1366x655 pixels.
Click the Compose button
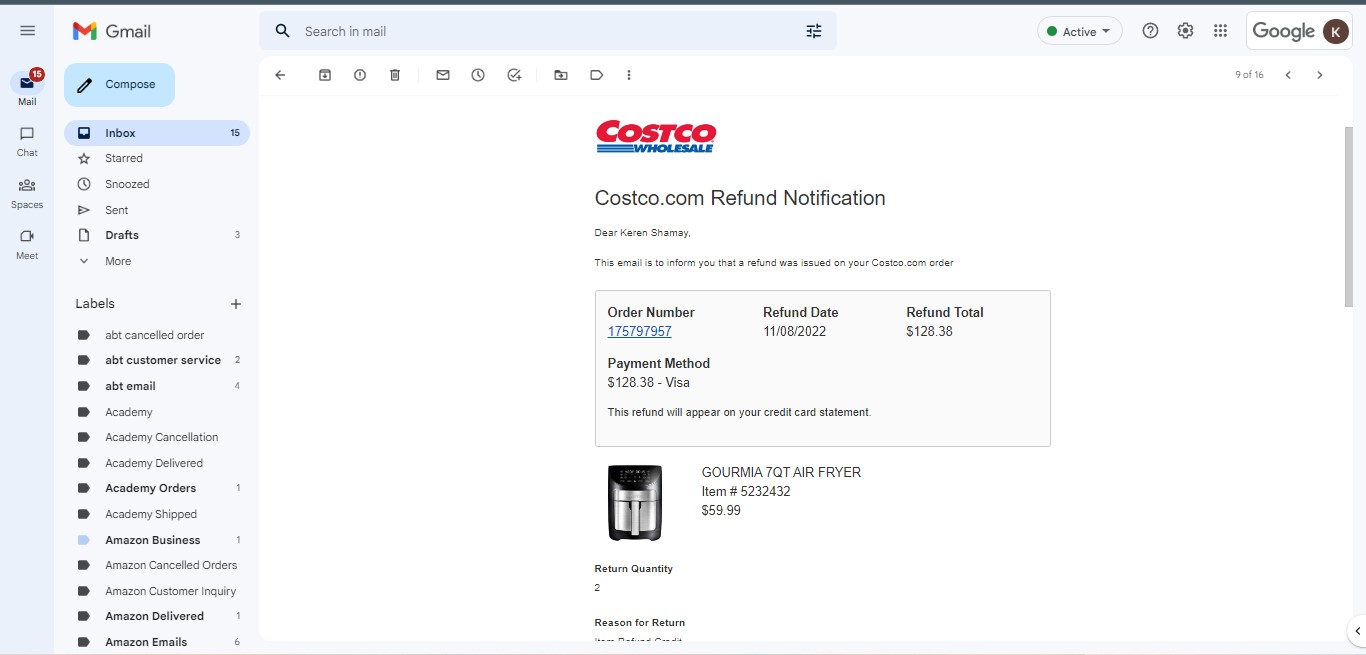click(119, 85)
